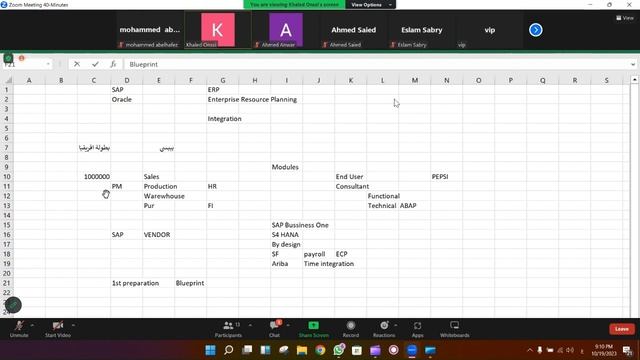This screenshot has width=640, height=360.
Task: Open the clock showing 9:10 PM
Action: coord(604,350)
